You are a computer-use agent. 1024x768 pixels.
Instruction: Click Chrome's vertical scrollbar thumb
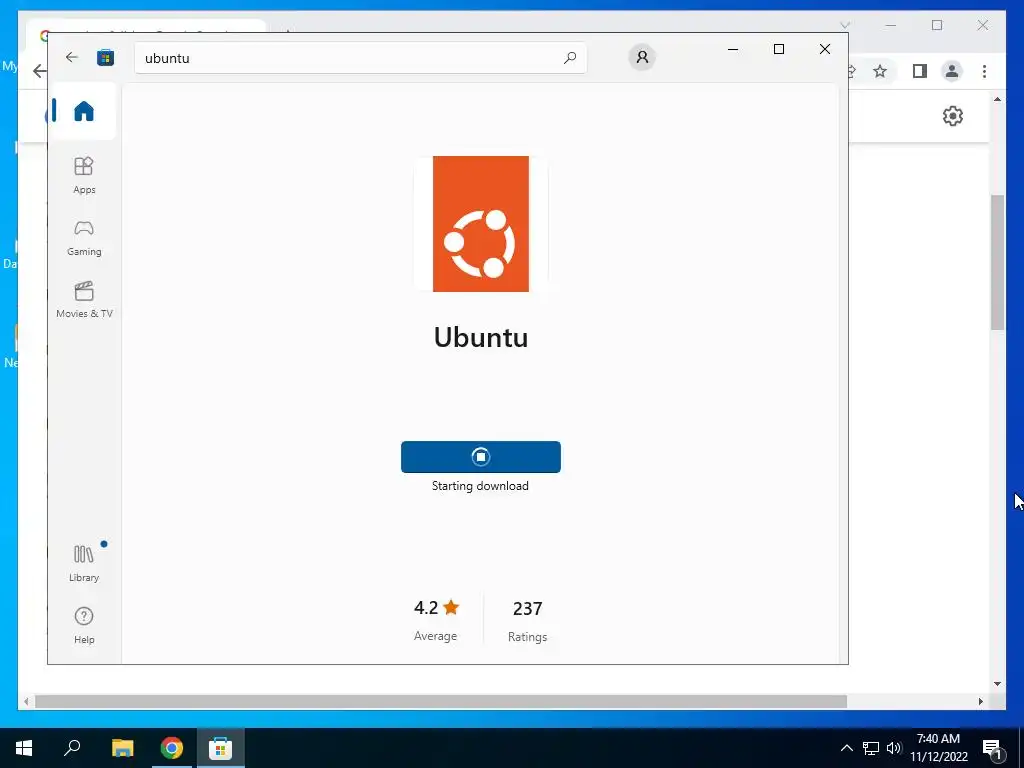[x=997, y=263]
